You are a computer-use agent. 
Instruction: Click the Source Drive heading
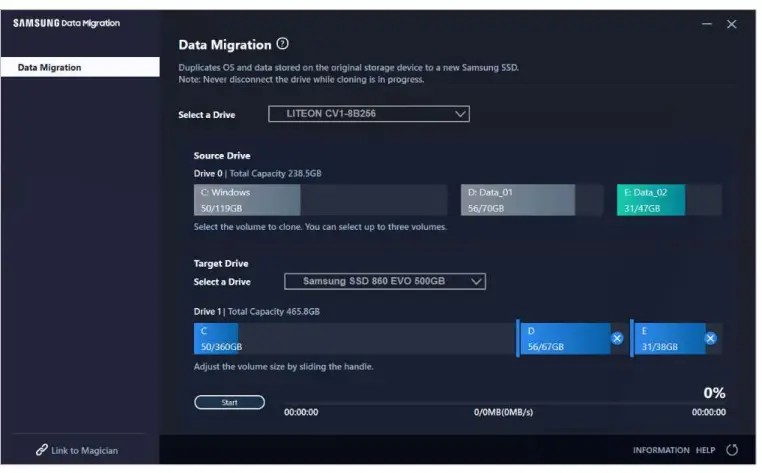[222, 156]
